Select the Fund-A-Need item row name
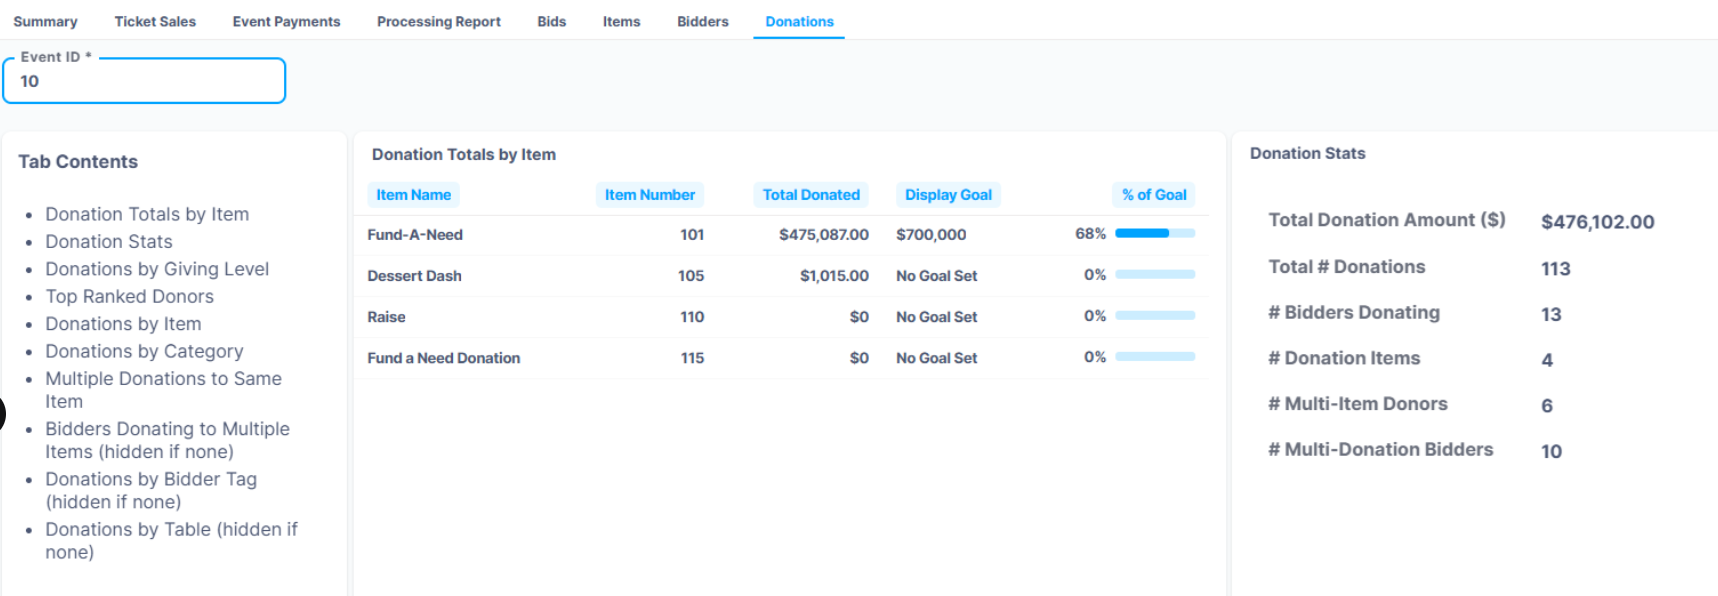1718x596 pixels. pos(415,235)
